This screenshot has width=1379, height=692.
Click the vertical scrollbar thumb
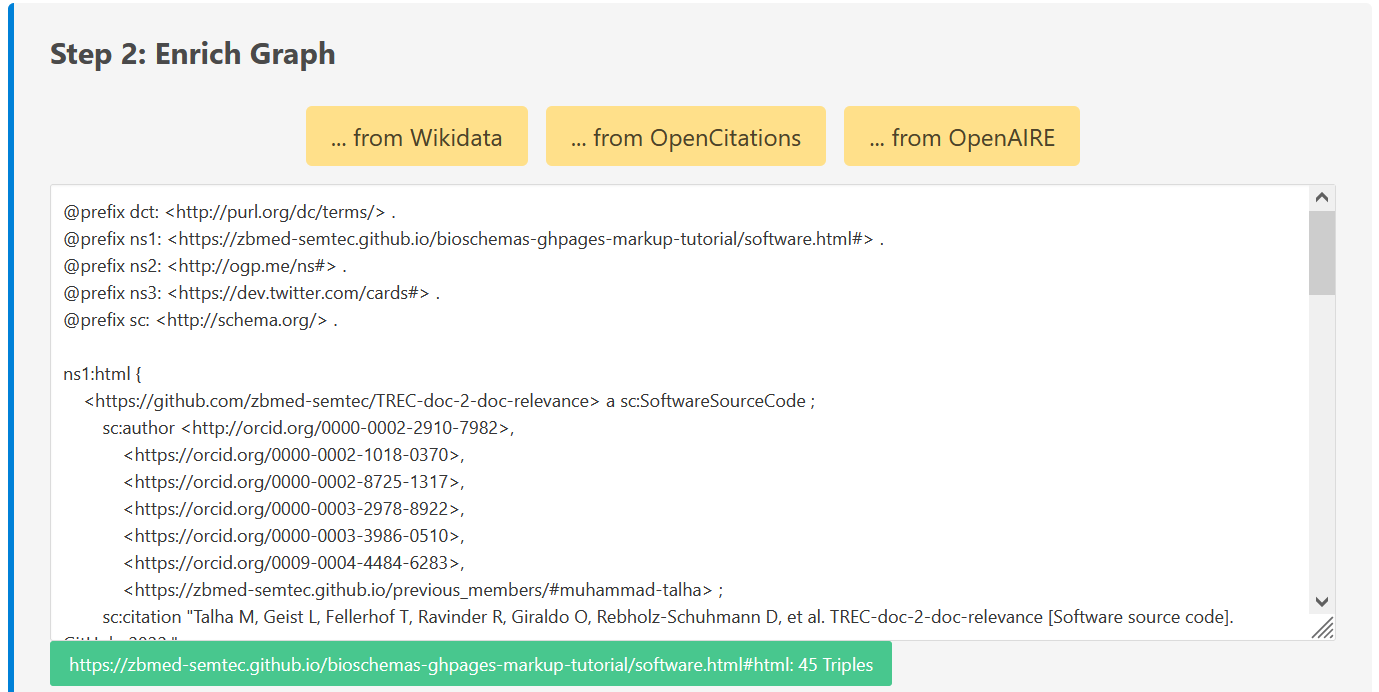[1321, 252]
